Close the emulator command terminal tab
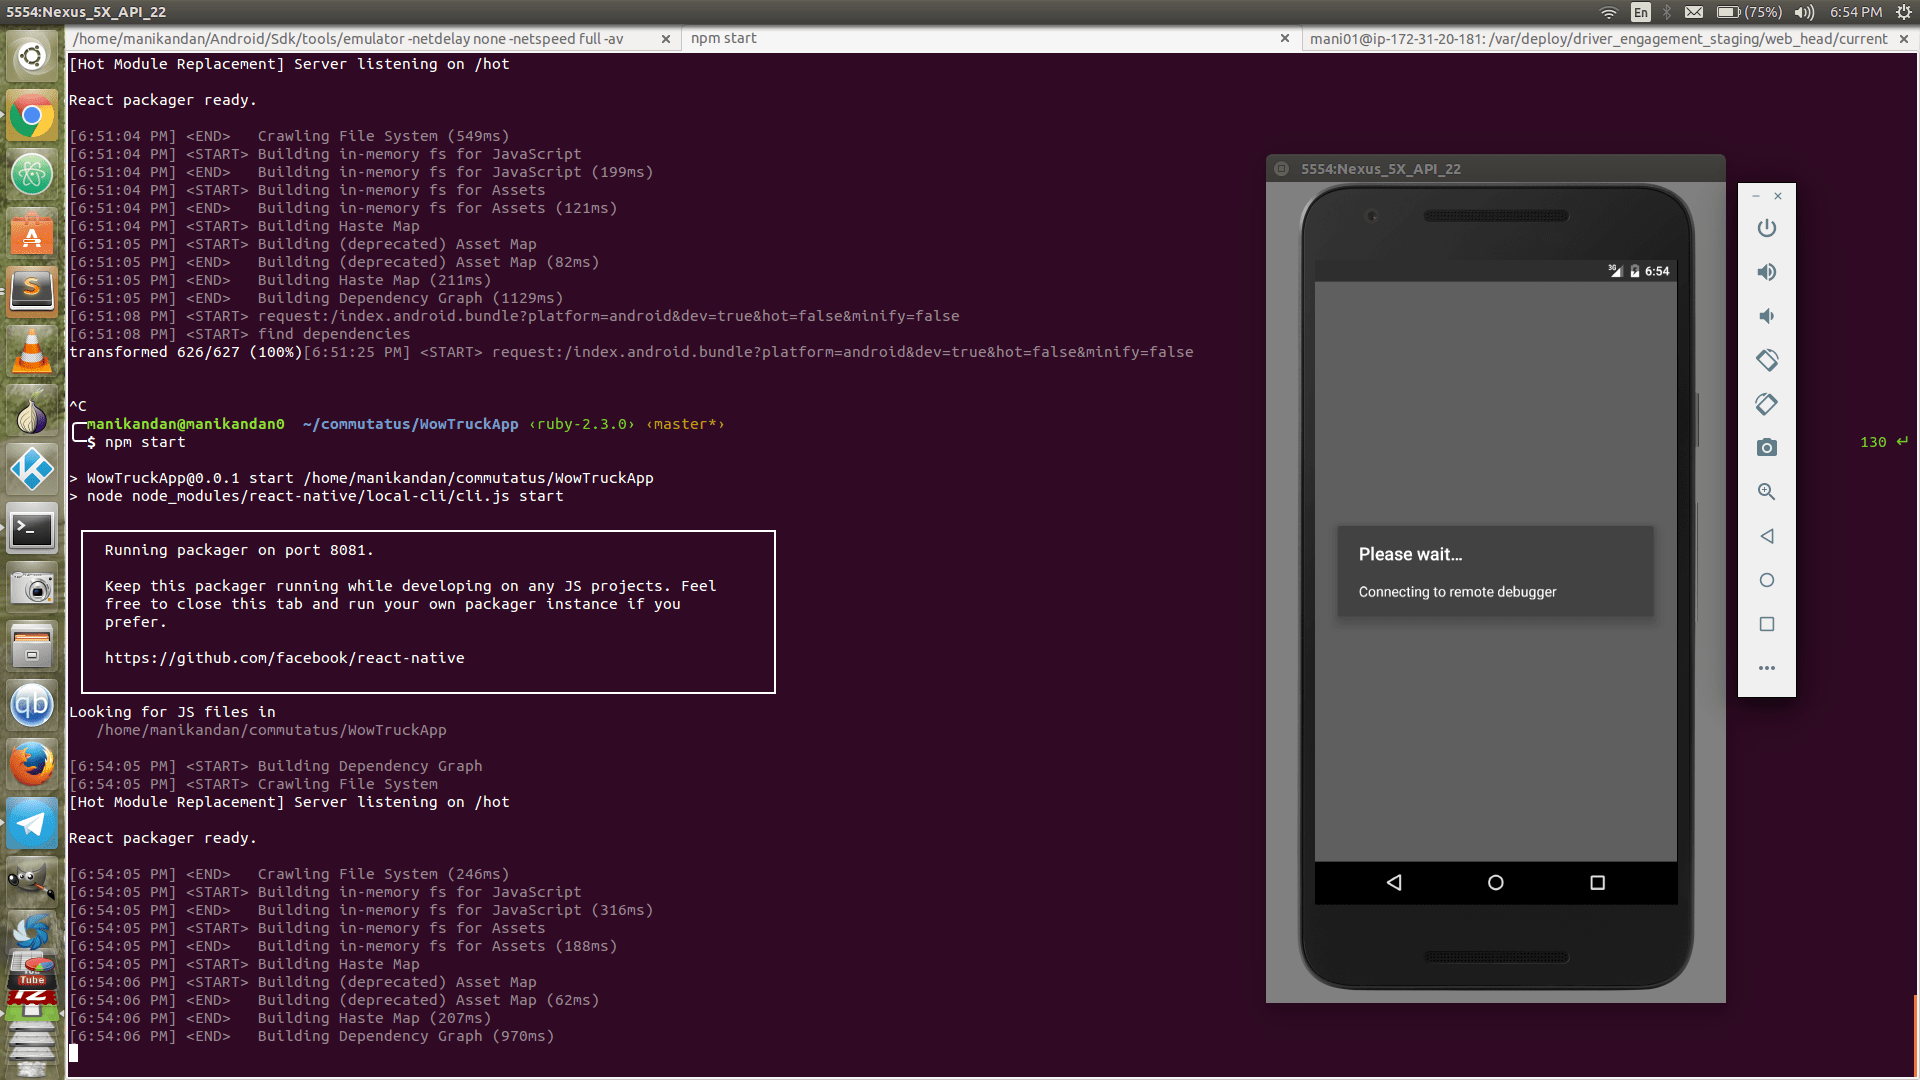 click(x=666, y=39)
